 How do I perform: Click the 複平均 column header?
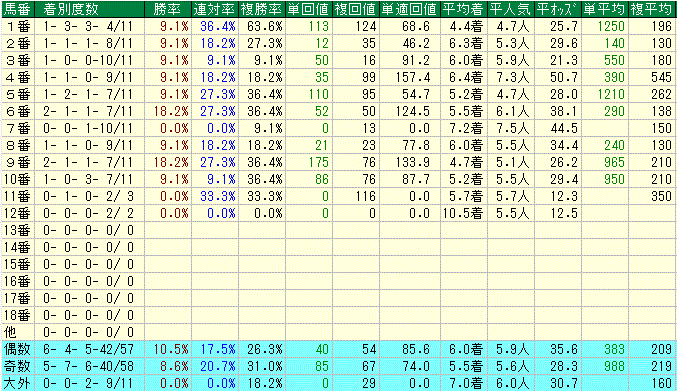click(x=652, y=9)
